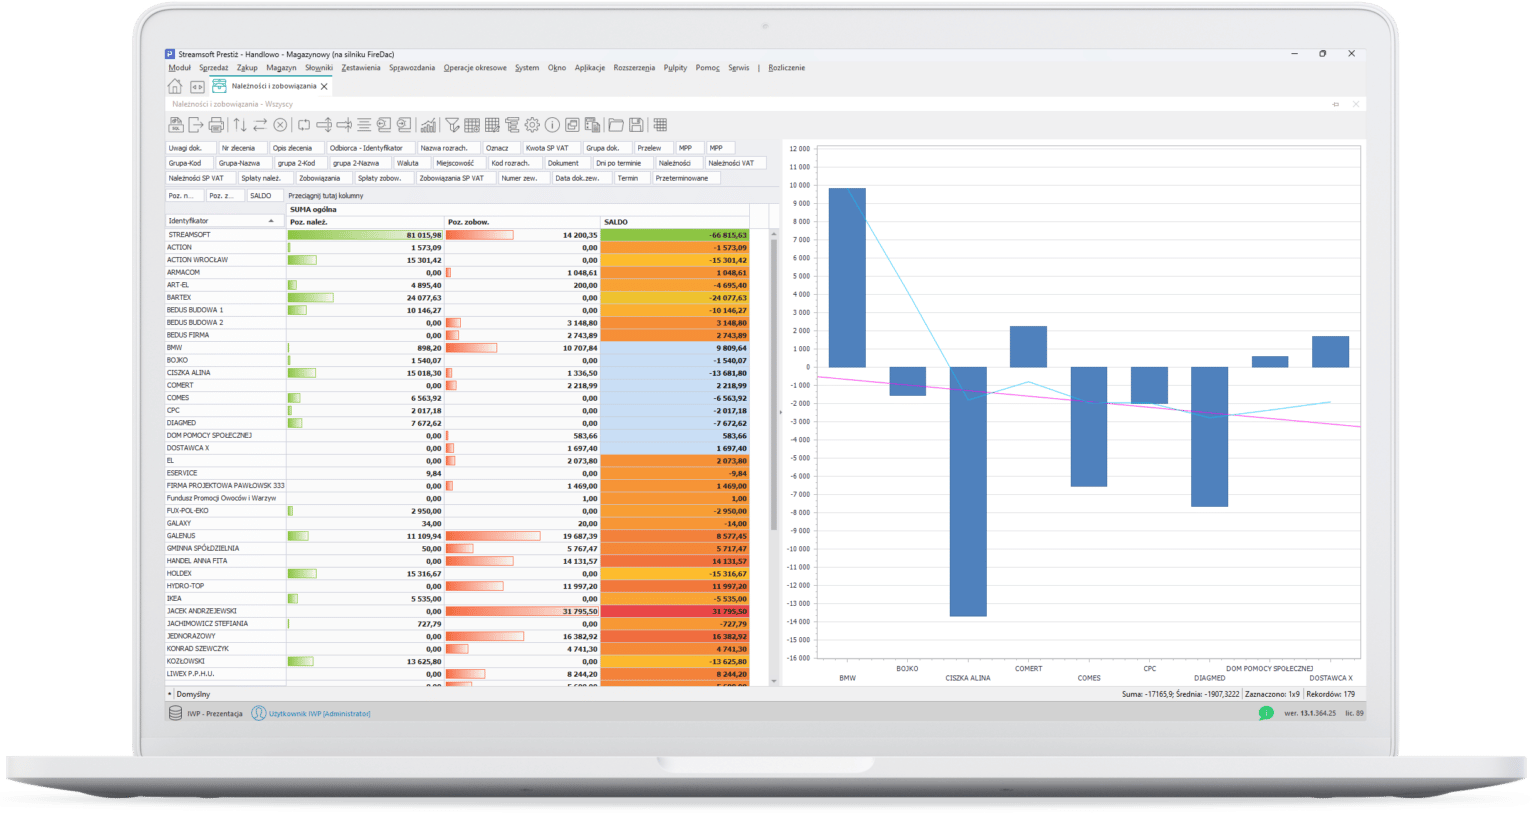Collapse the chart panel with the side arrow
This screenshot has width=1536, height=836.
point(779,410)
